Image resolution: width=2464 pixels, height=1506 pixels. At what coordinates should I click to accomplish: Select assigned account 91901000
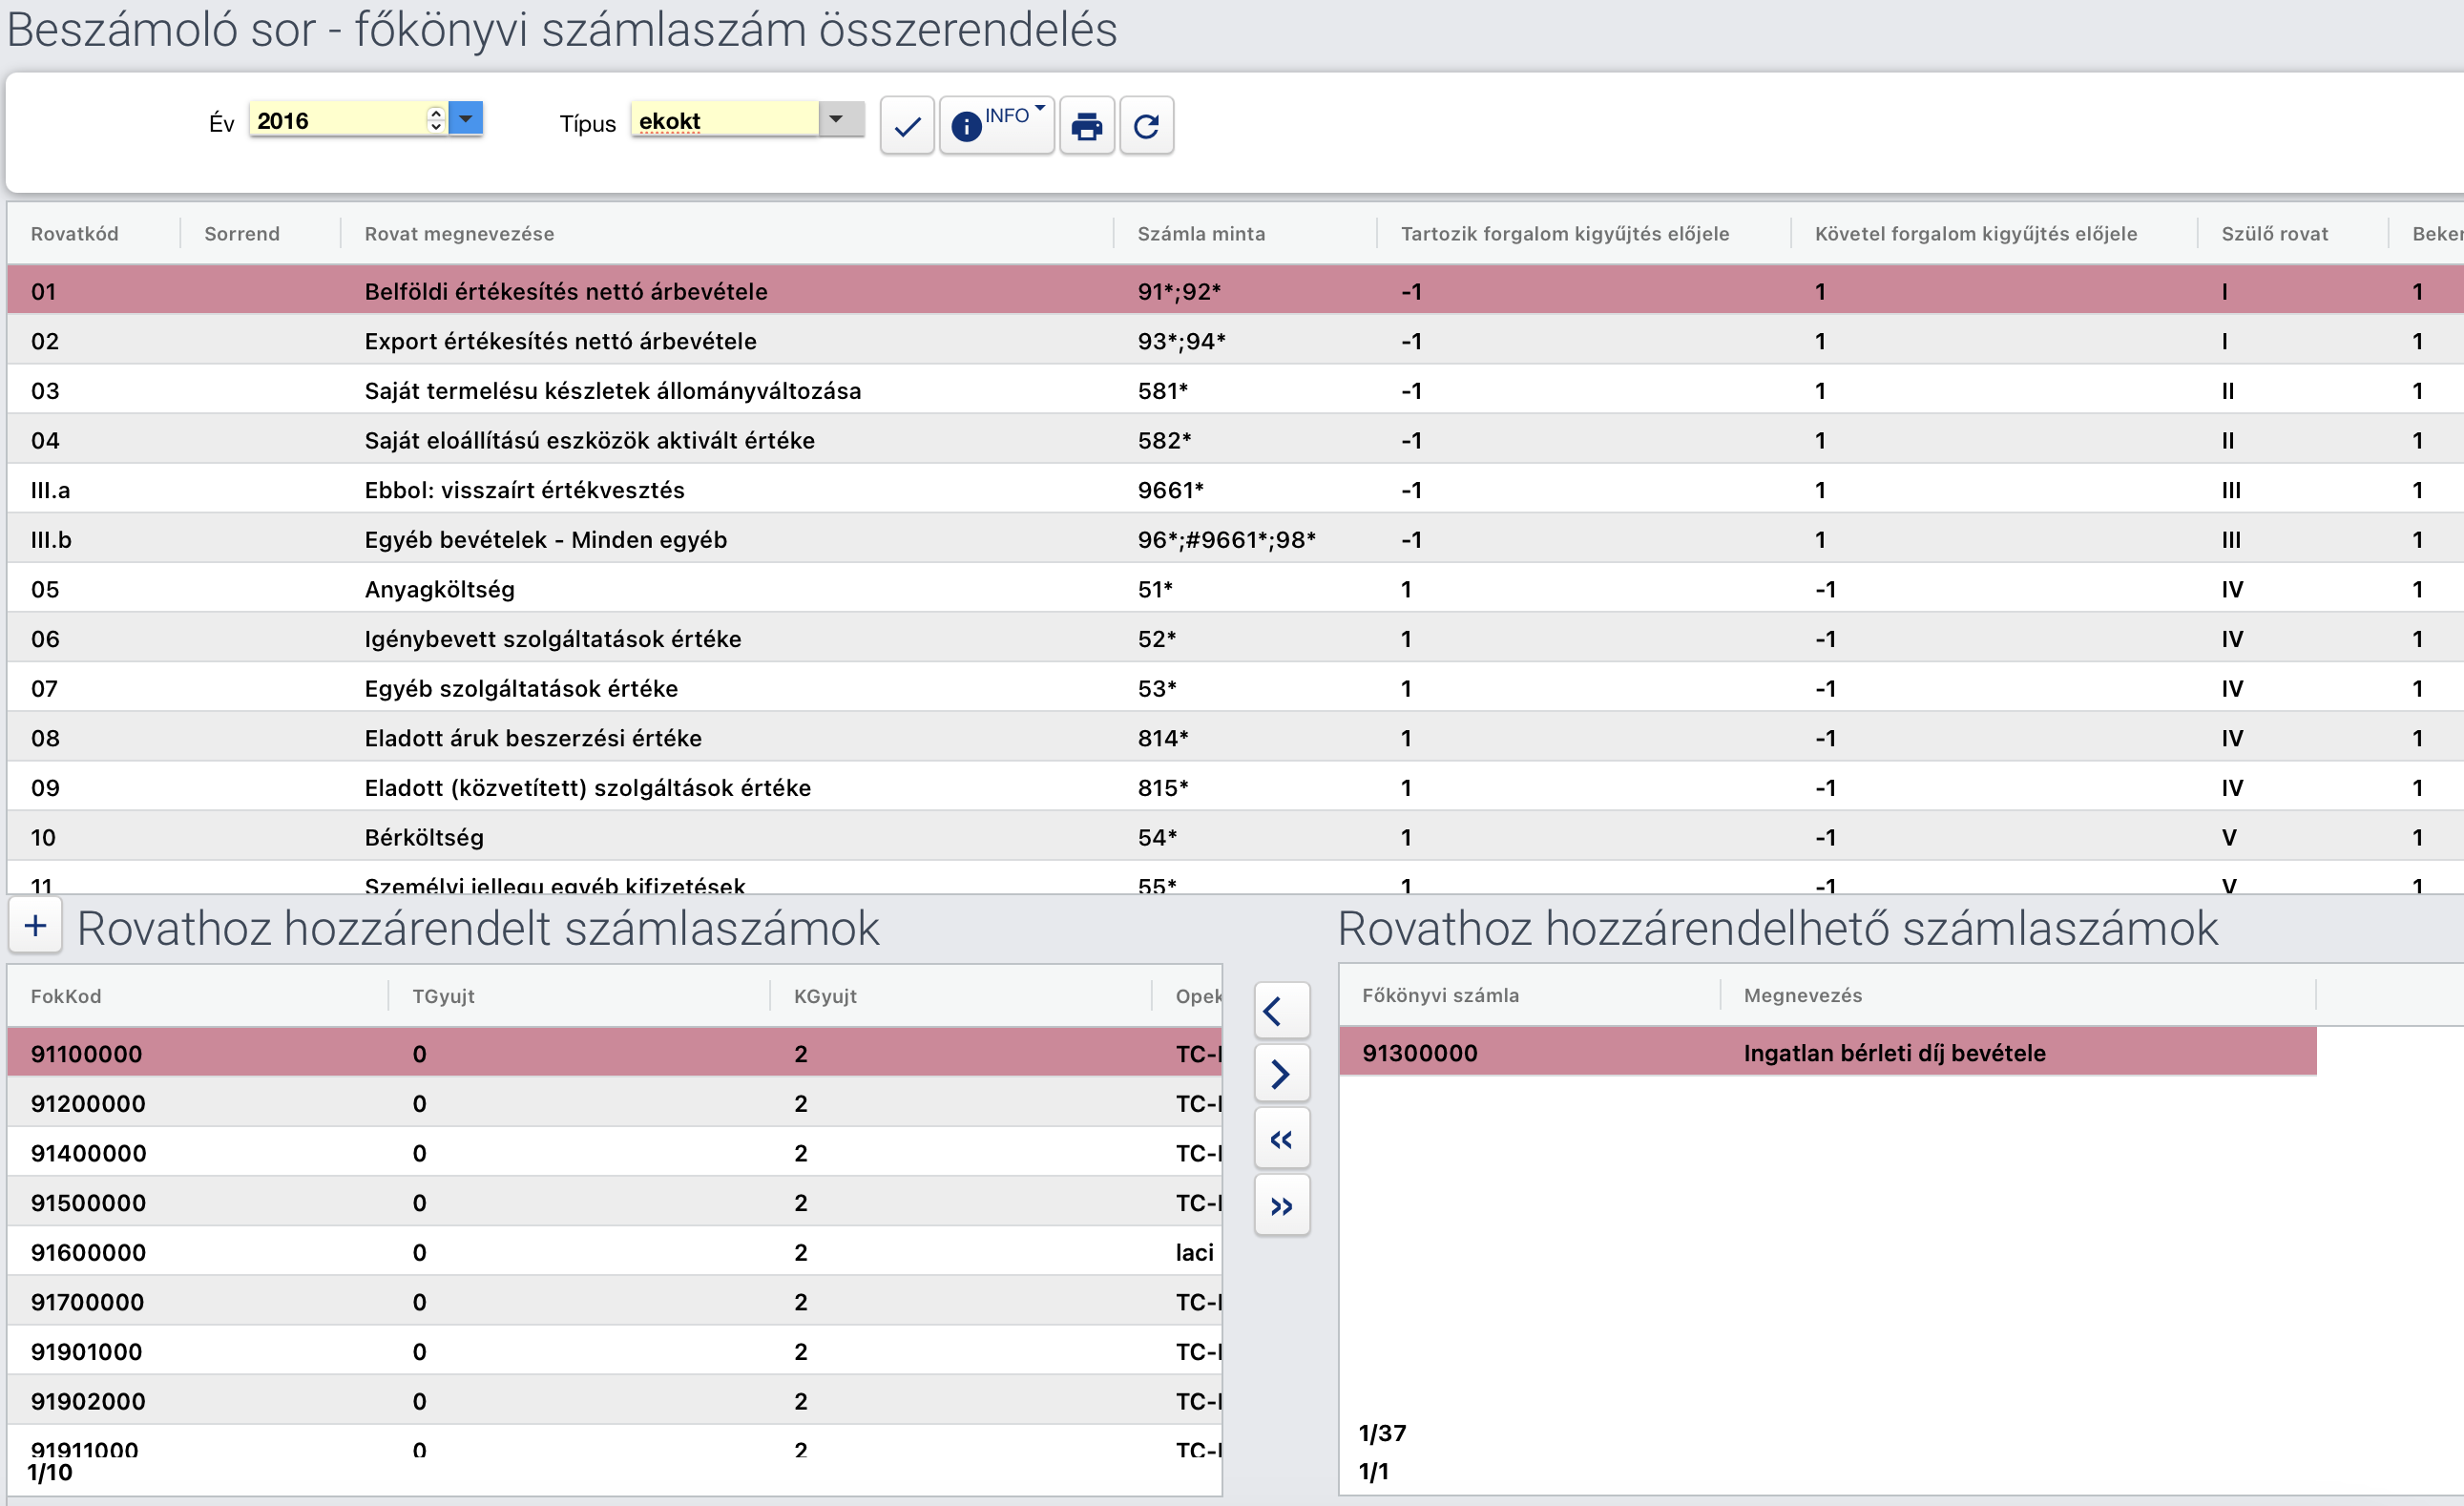(x=614, y=1351)
